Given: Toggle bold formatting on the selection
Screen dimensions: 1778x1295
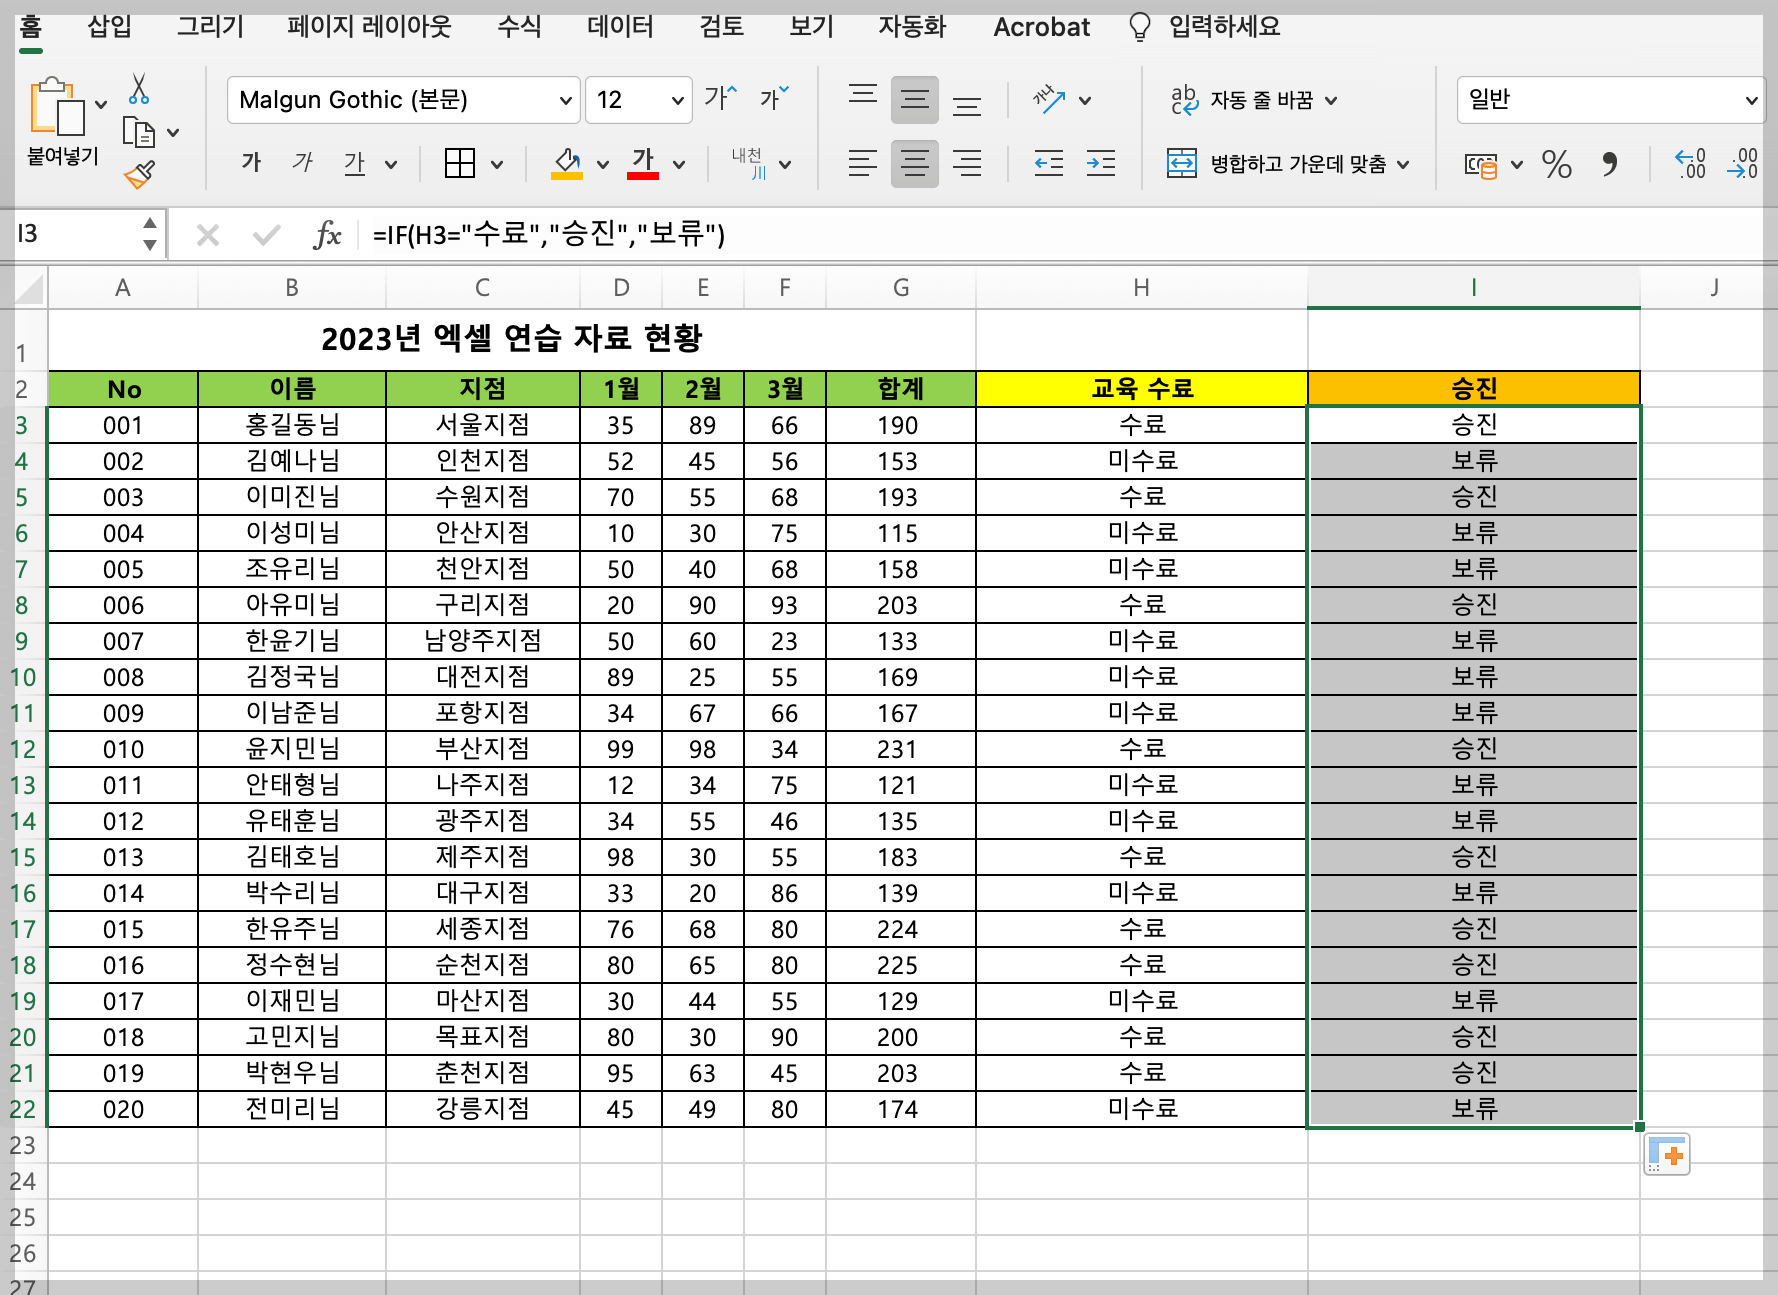Looking at the screenshot, I should tap(251, 163).
